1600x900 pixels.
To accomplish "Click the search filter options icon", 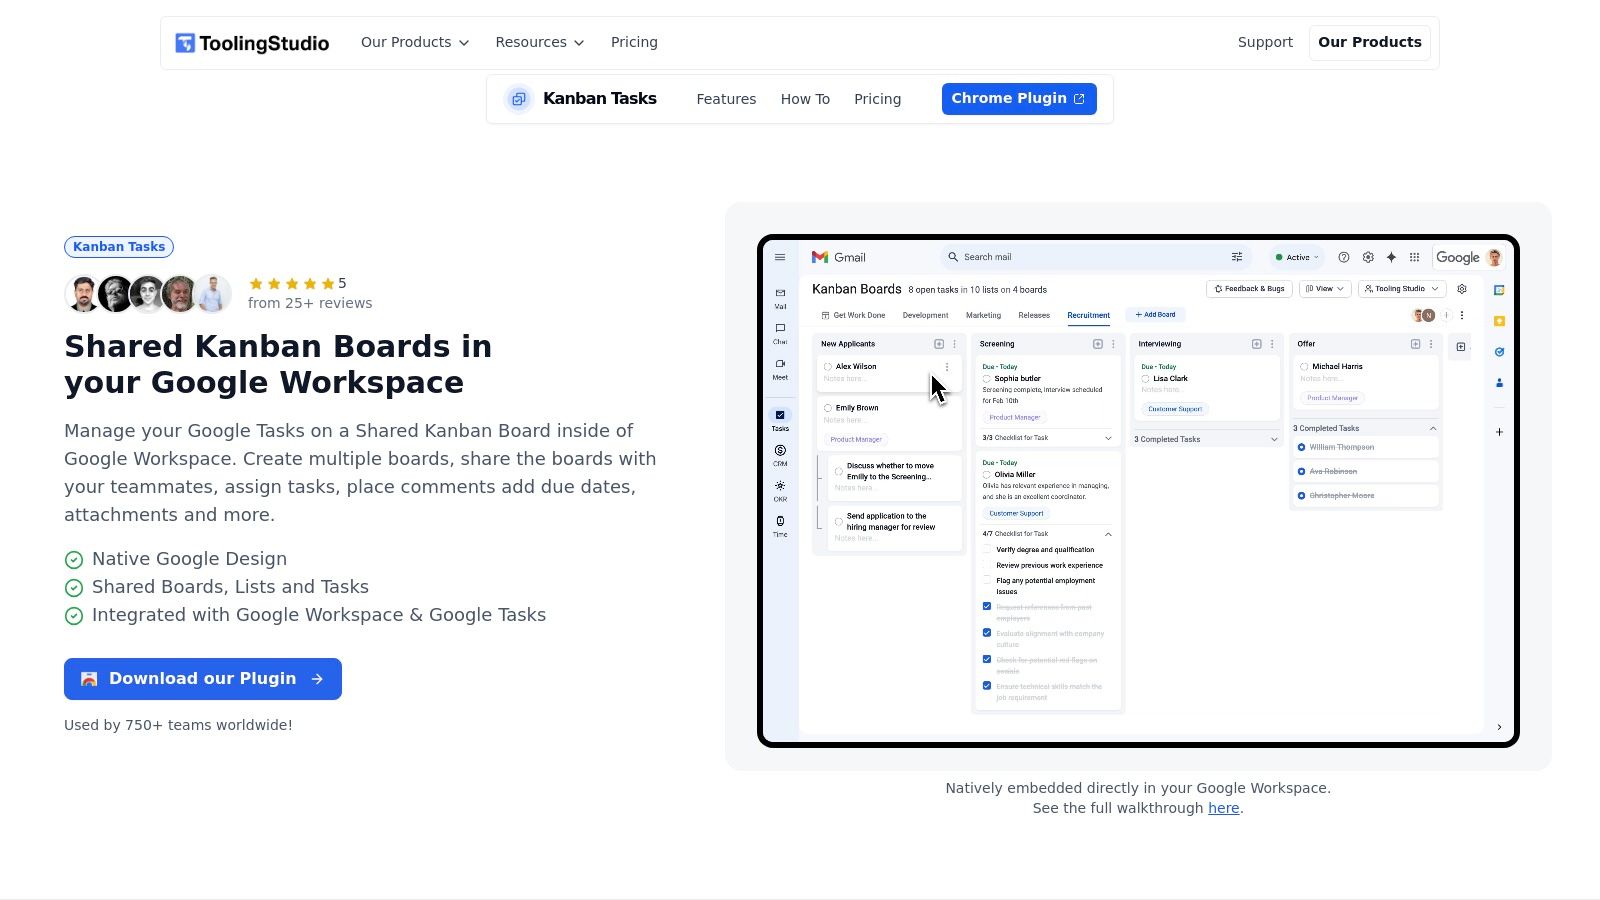I will click(1237, 257).
